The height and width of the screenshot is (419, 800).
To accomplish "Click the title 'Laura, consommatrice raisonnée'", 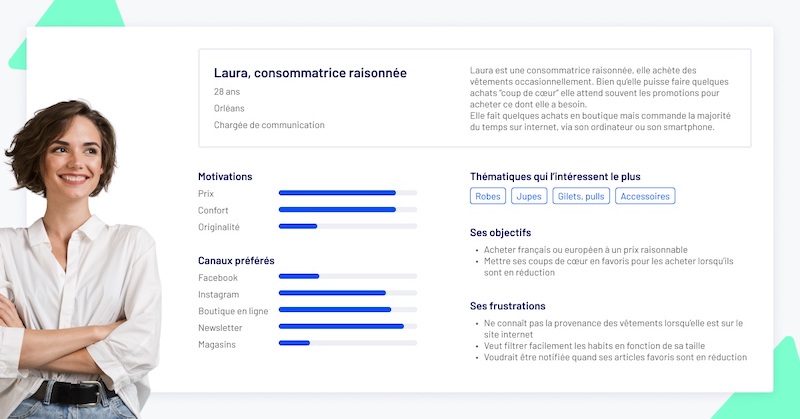I will 310,73.
